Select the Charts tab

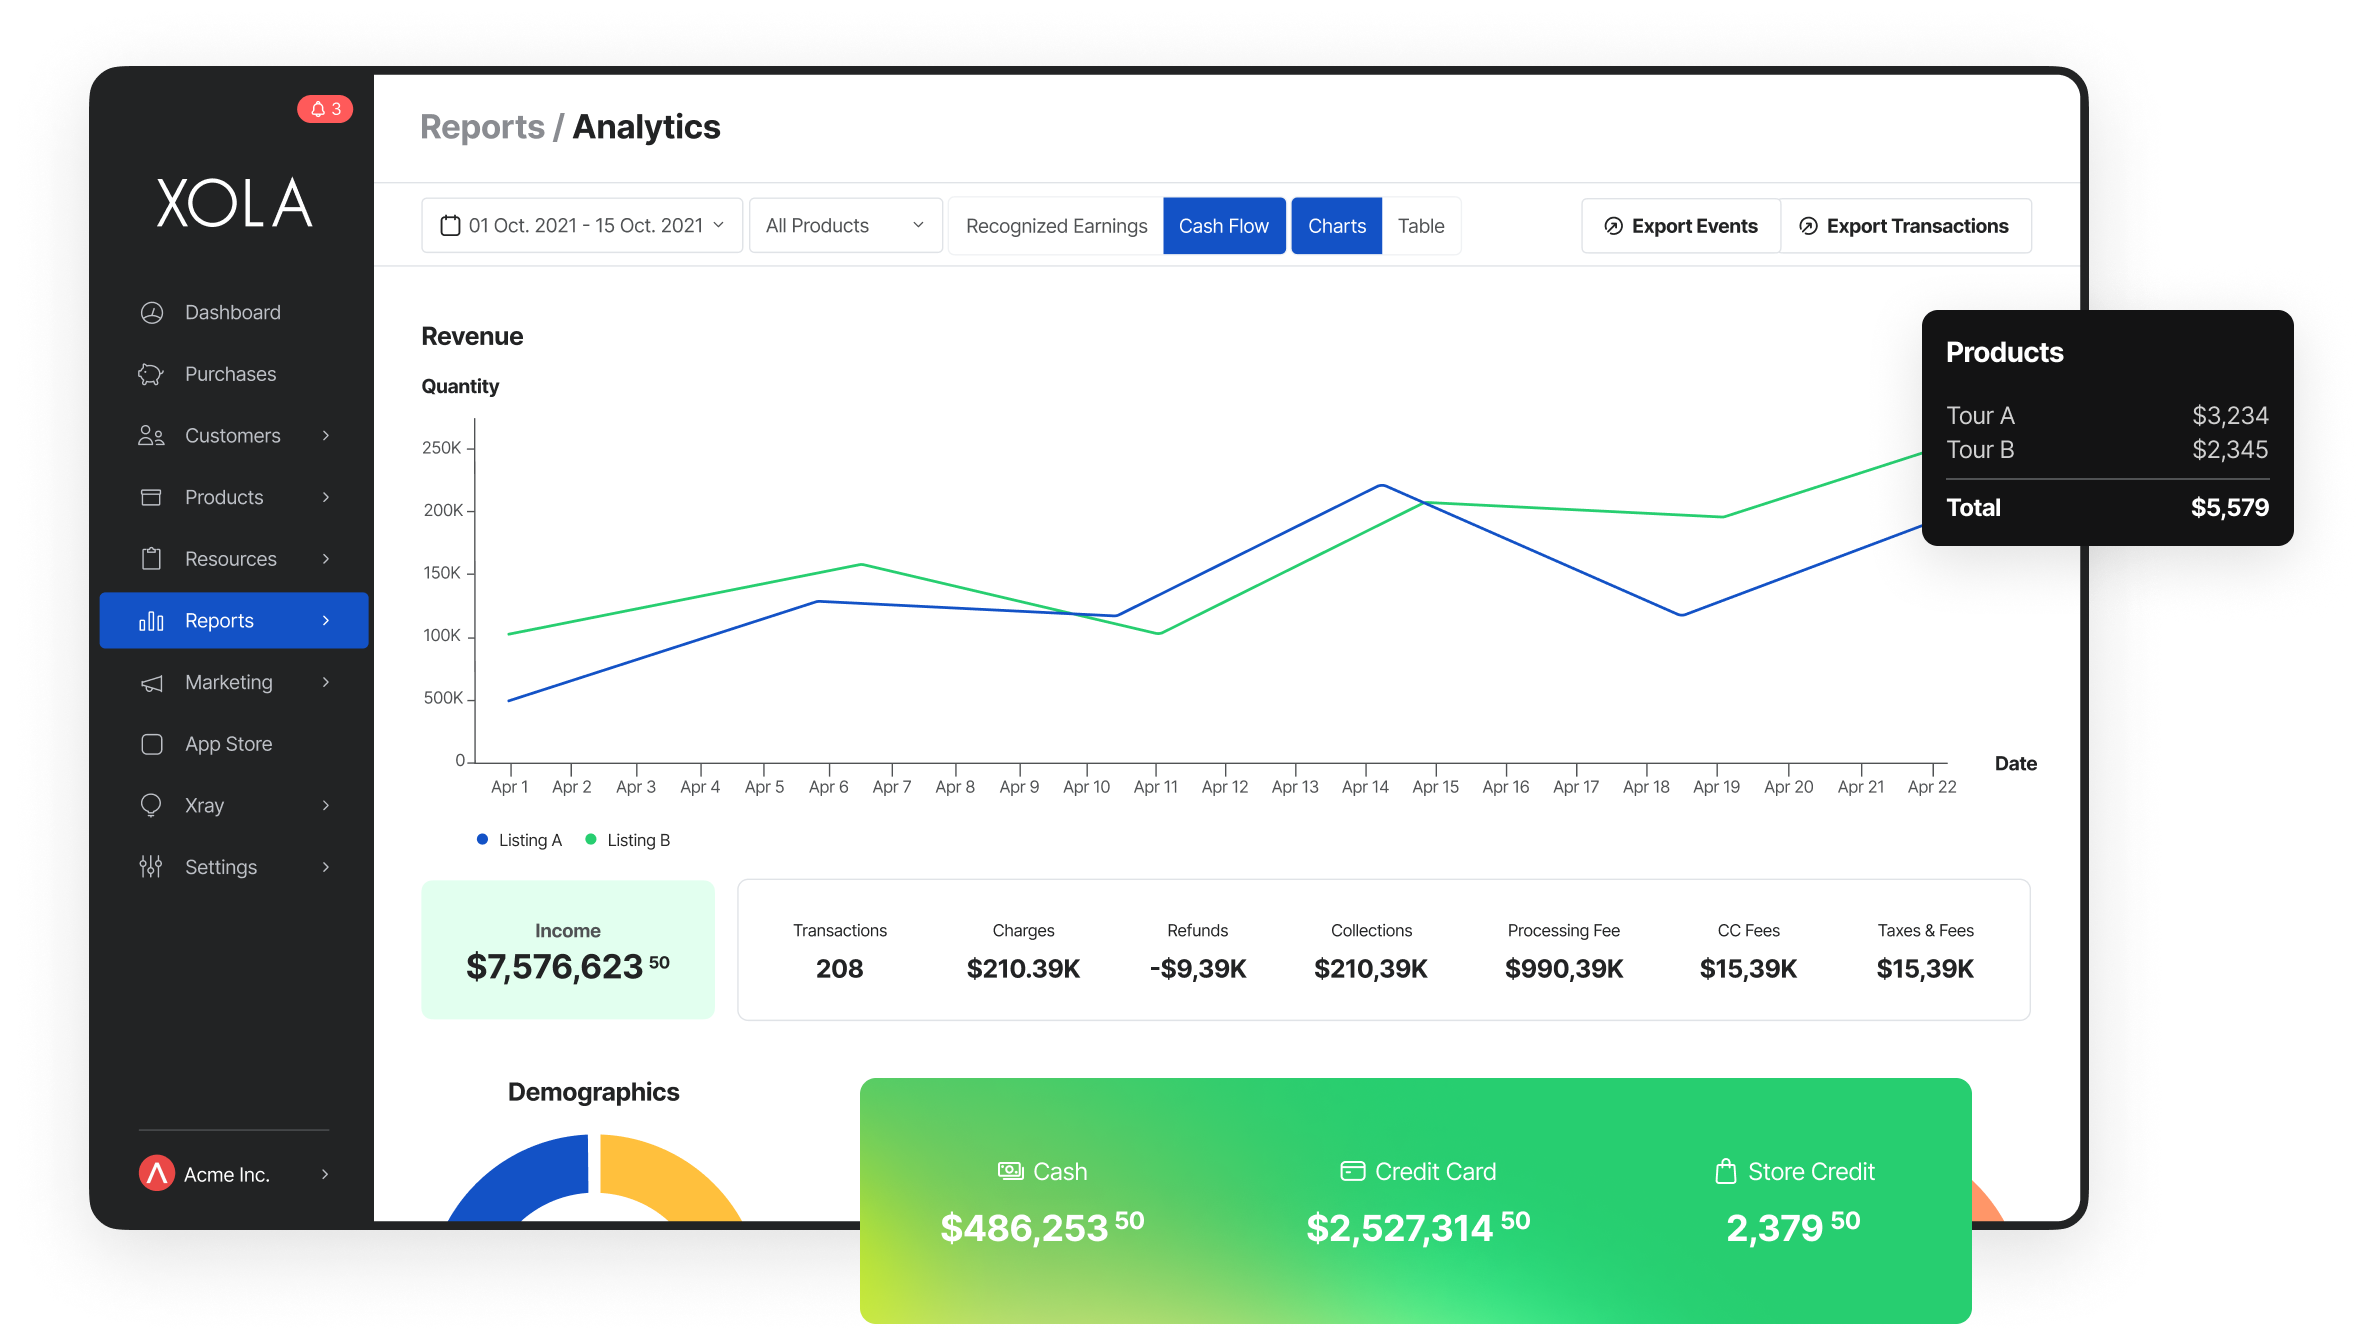(x=1336, y=225)
